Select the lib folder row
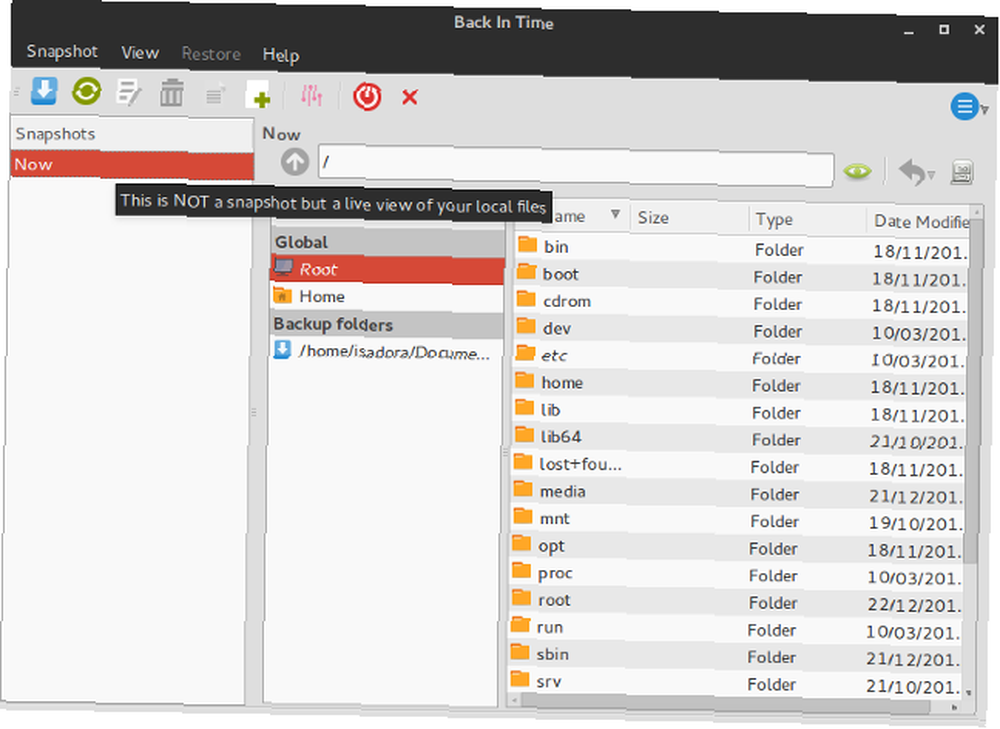1000x729 pixels. click(739, 413)
